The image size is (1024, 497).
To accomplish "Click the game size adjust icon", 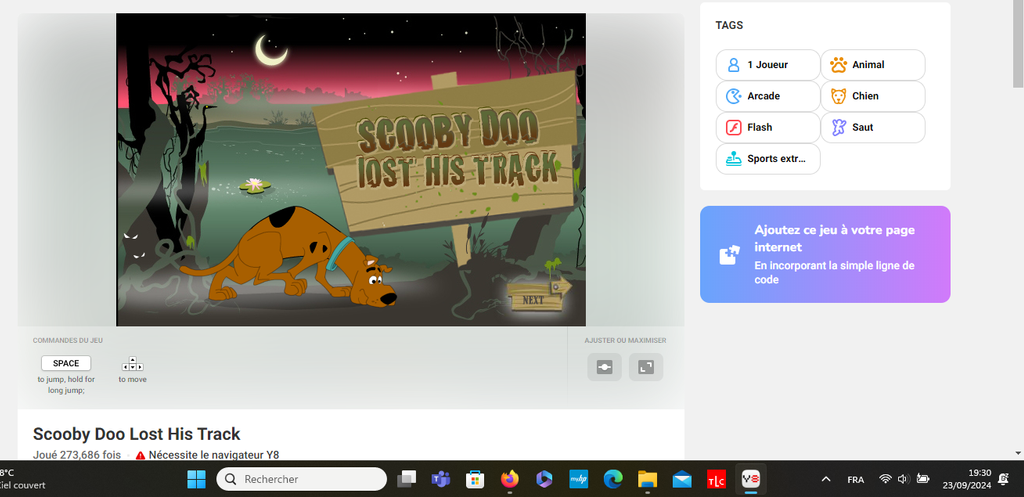I will [604, 367].
